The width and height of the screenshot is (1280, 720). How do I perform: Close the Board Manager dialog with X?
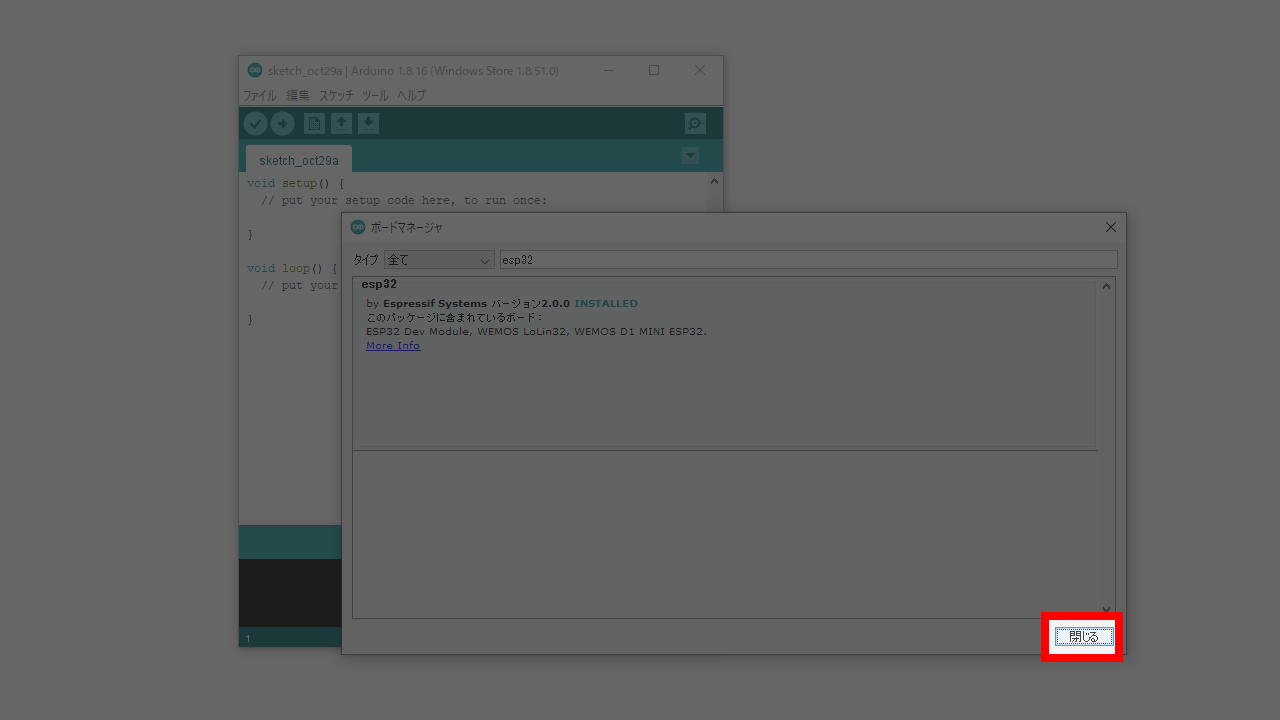1110,228
